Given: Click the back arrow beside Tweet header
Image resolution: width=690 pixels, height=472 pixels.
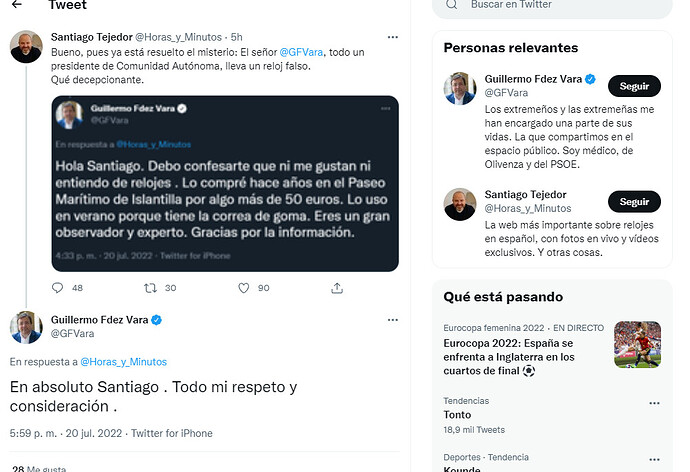Looking at the screenshot, I should click(17, 5).
